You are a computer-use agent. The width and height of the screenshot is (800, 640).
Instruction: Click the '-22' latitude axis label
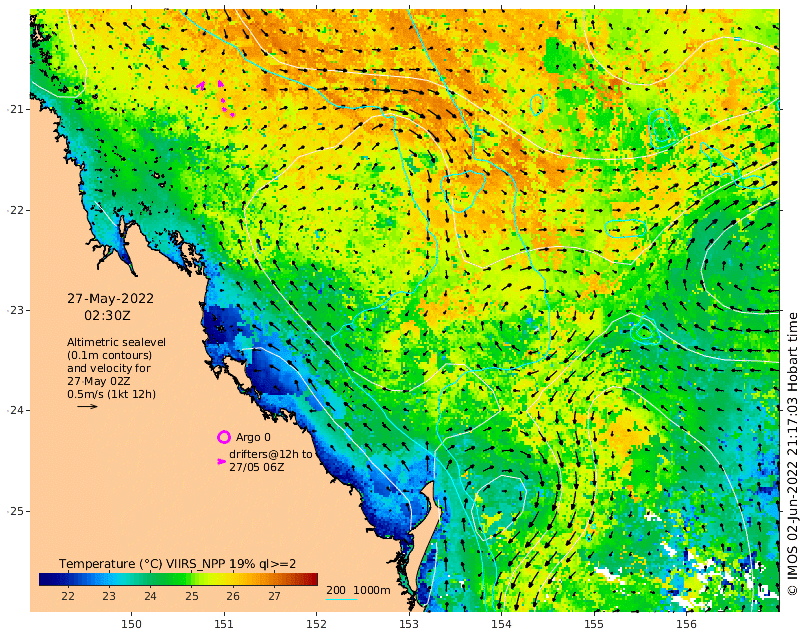[x=14, y=210]
